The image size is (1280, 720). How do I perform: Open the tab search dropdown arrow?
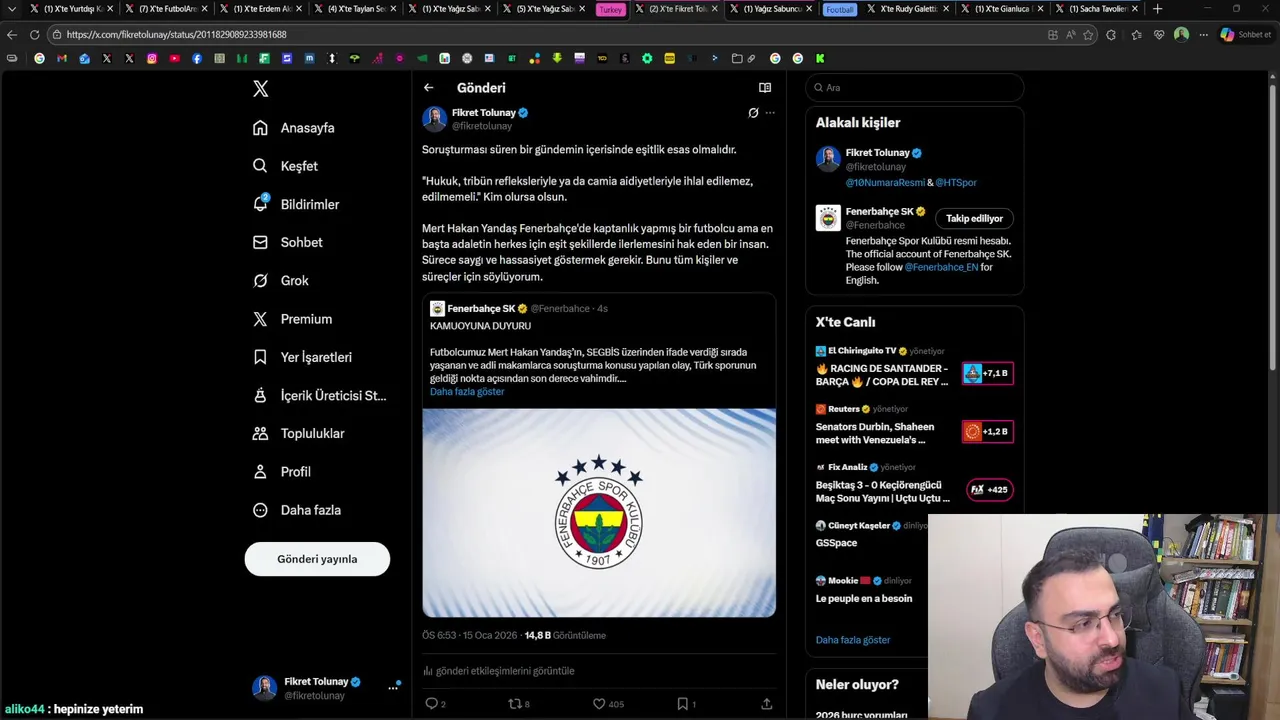[x=11, y=9]
